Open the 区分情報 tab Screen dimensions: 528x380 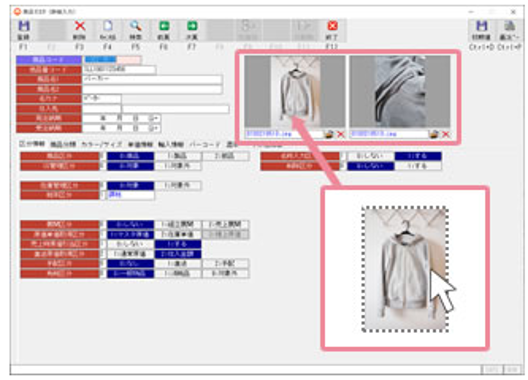(32, 144)
